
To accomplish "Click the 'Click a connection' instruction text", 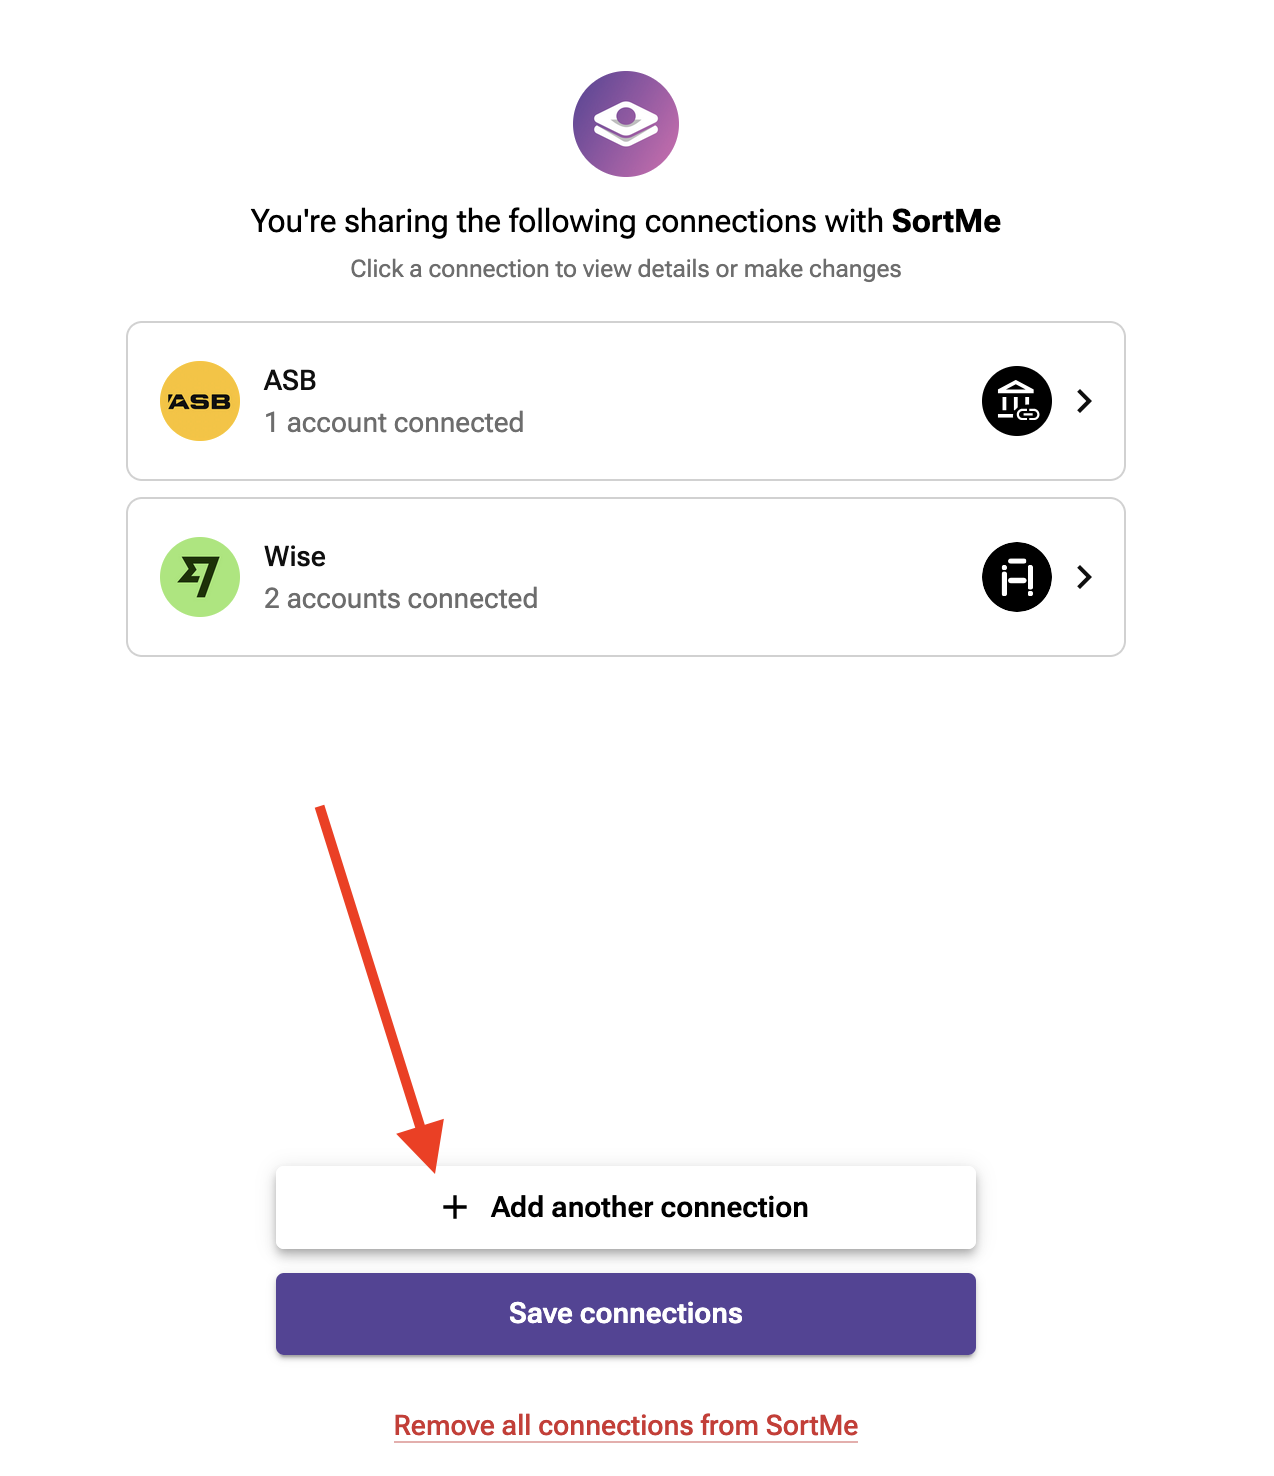I will [x=626, y=269].
